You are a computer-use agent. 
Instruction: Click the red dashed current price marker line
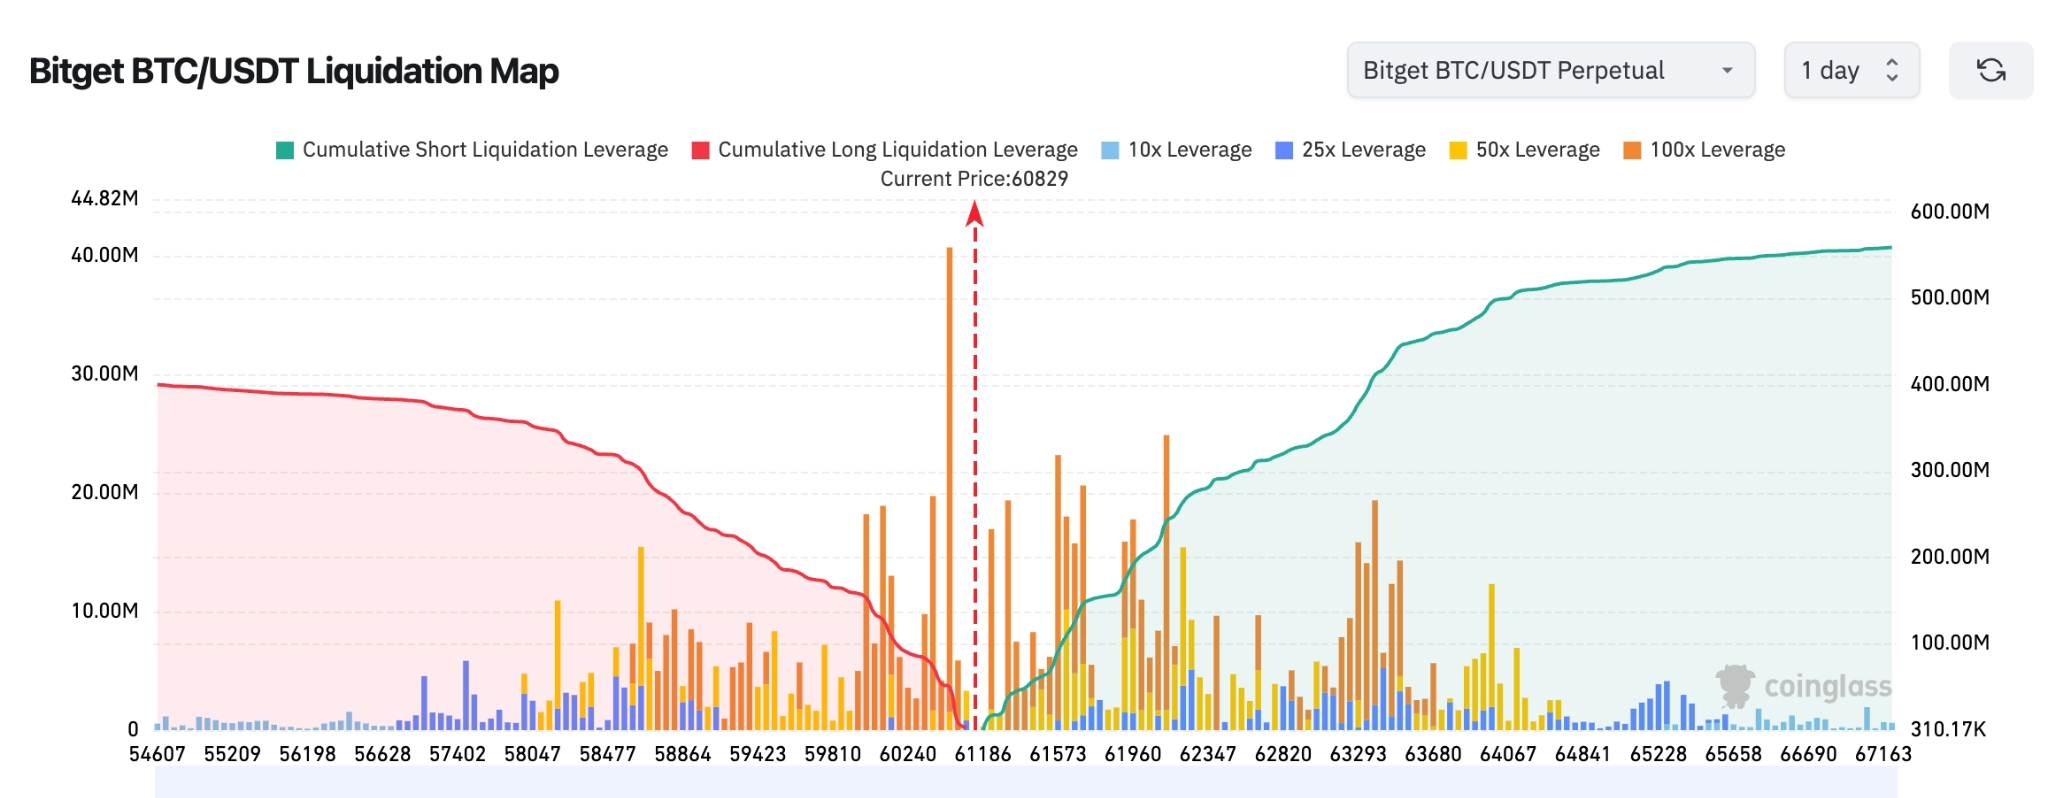[975, 465]
